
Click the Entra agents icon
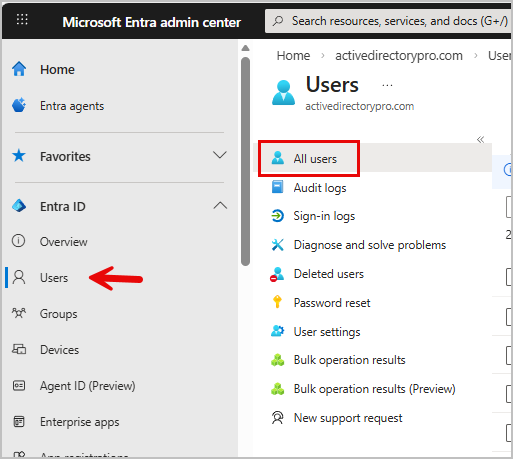19,105
